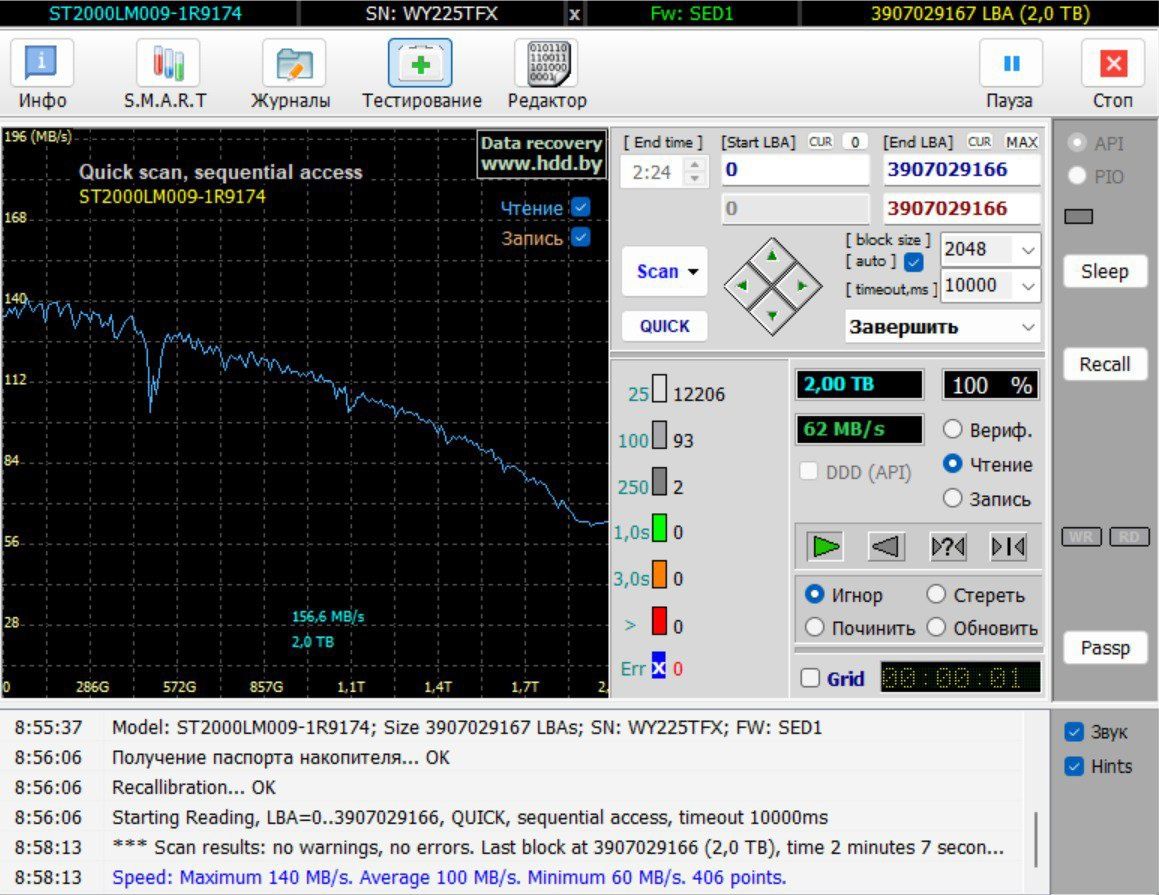Click the Sleep button

pyautogui.click(x=1105, y=271)
